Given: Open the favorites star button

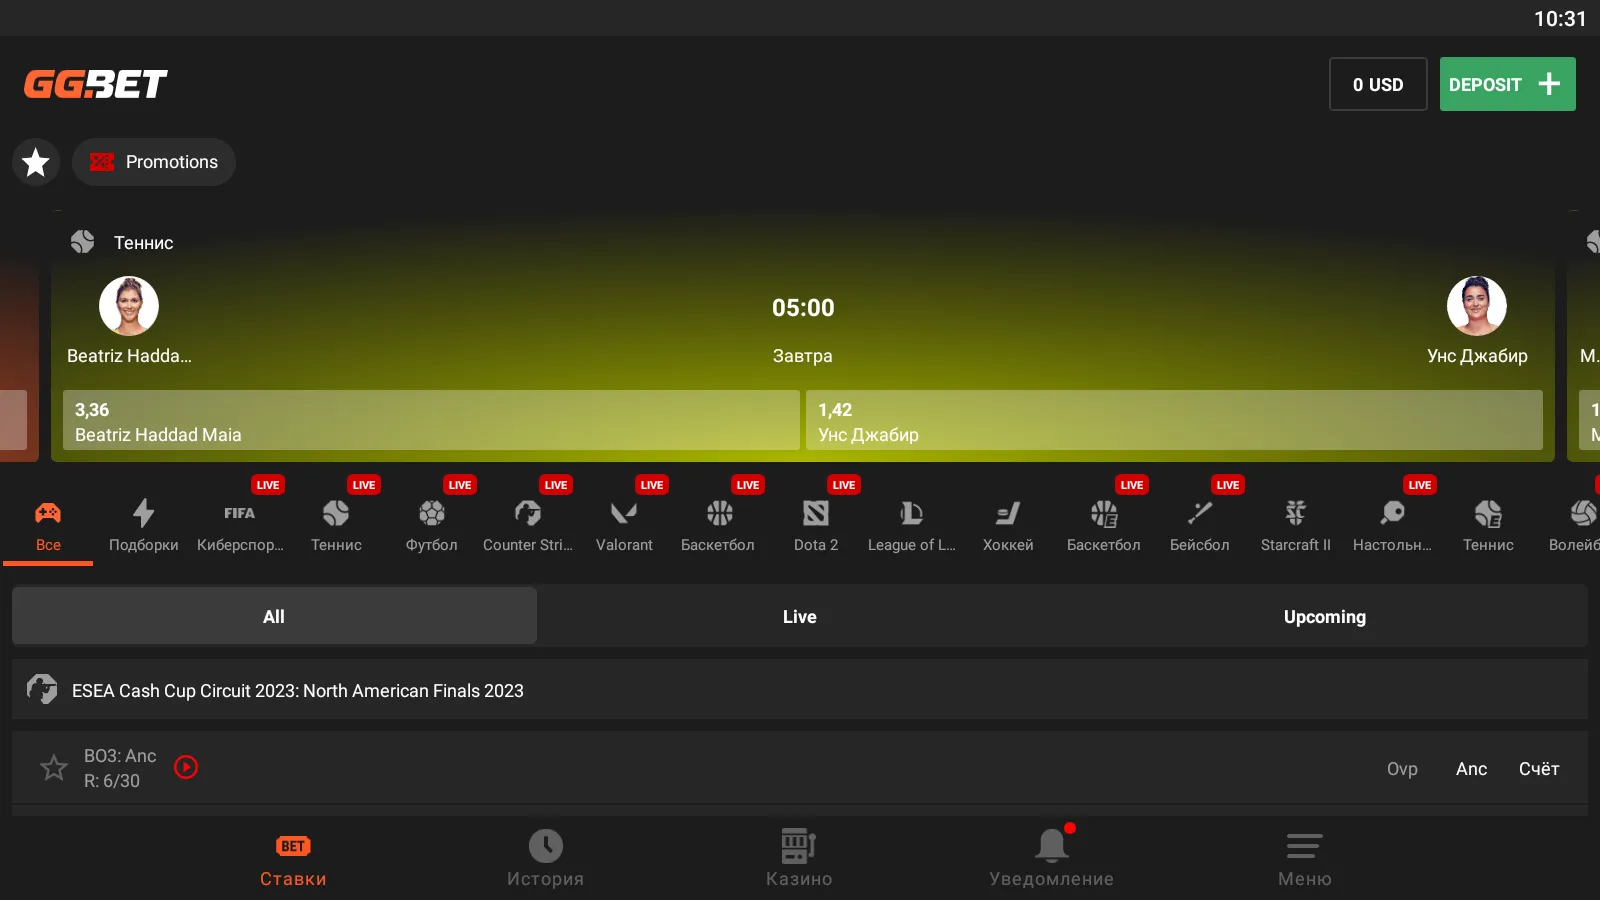Looking at the screenshot, I should [x=36, y=162].
